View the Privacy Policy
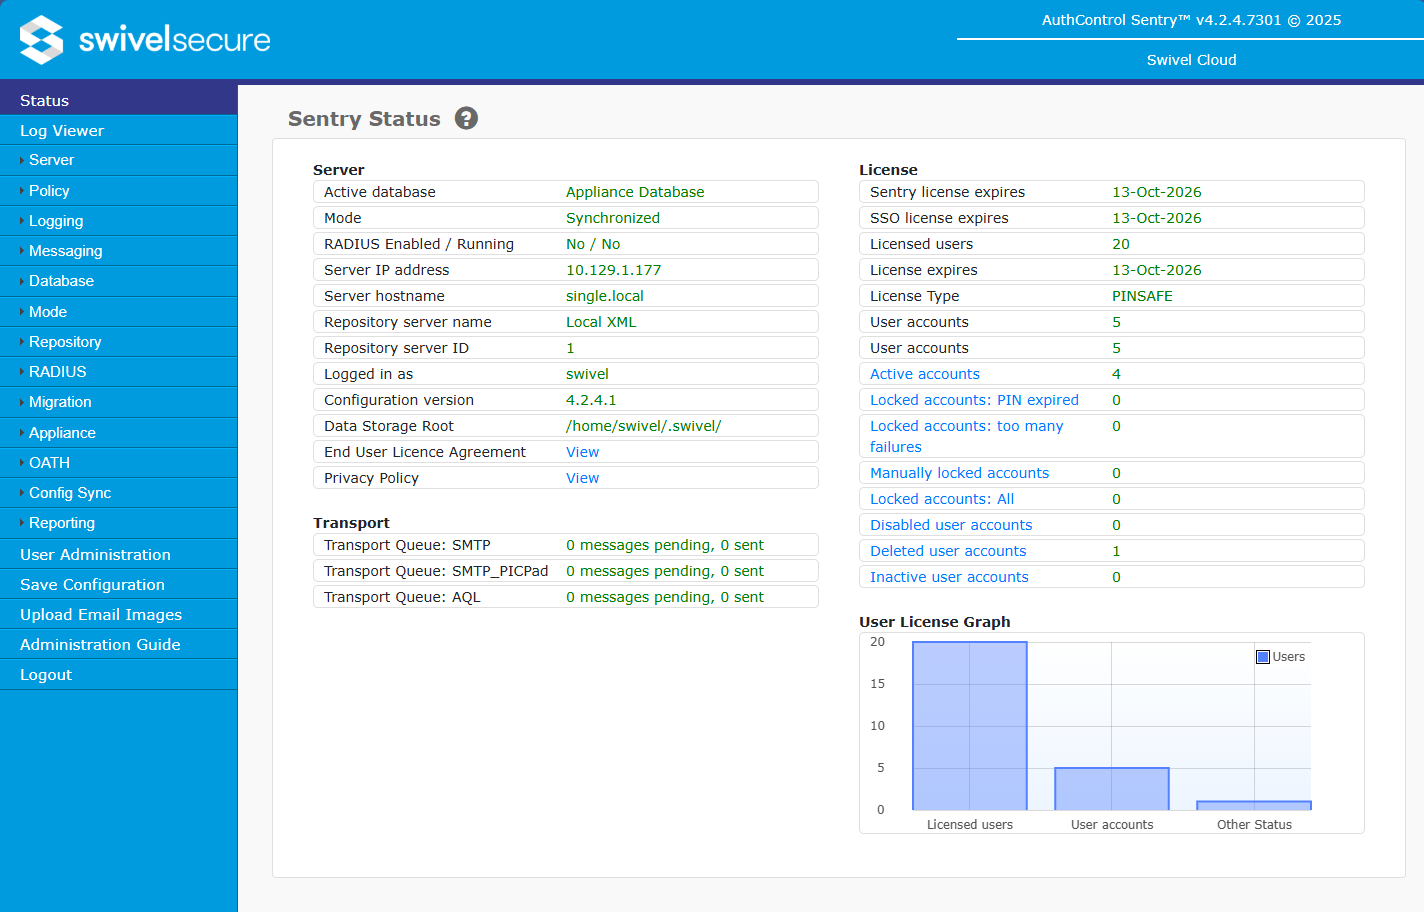 point(582,477)
